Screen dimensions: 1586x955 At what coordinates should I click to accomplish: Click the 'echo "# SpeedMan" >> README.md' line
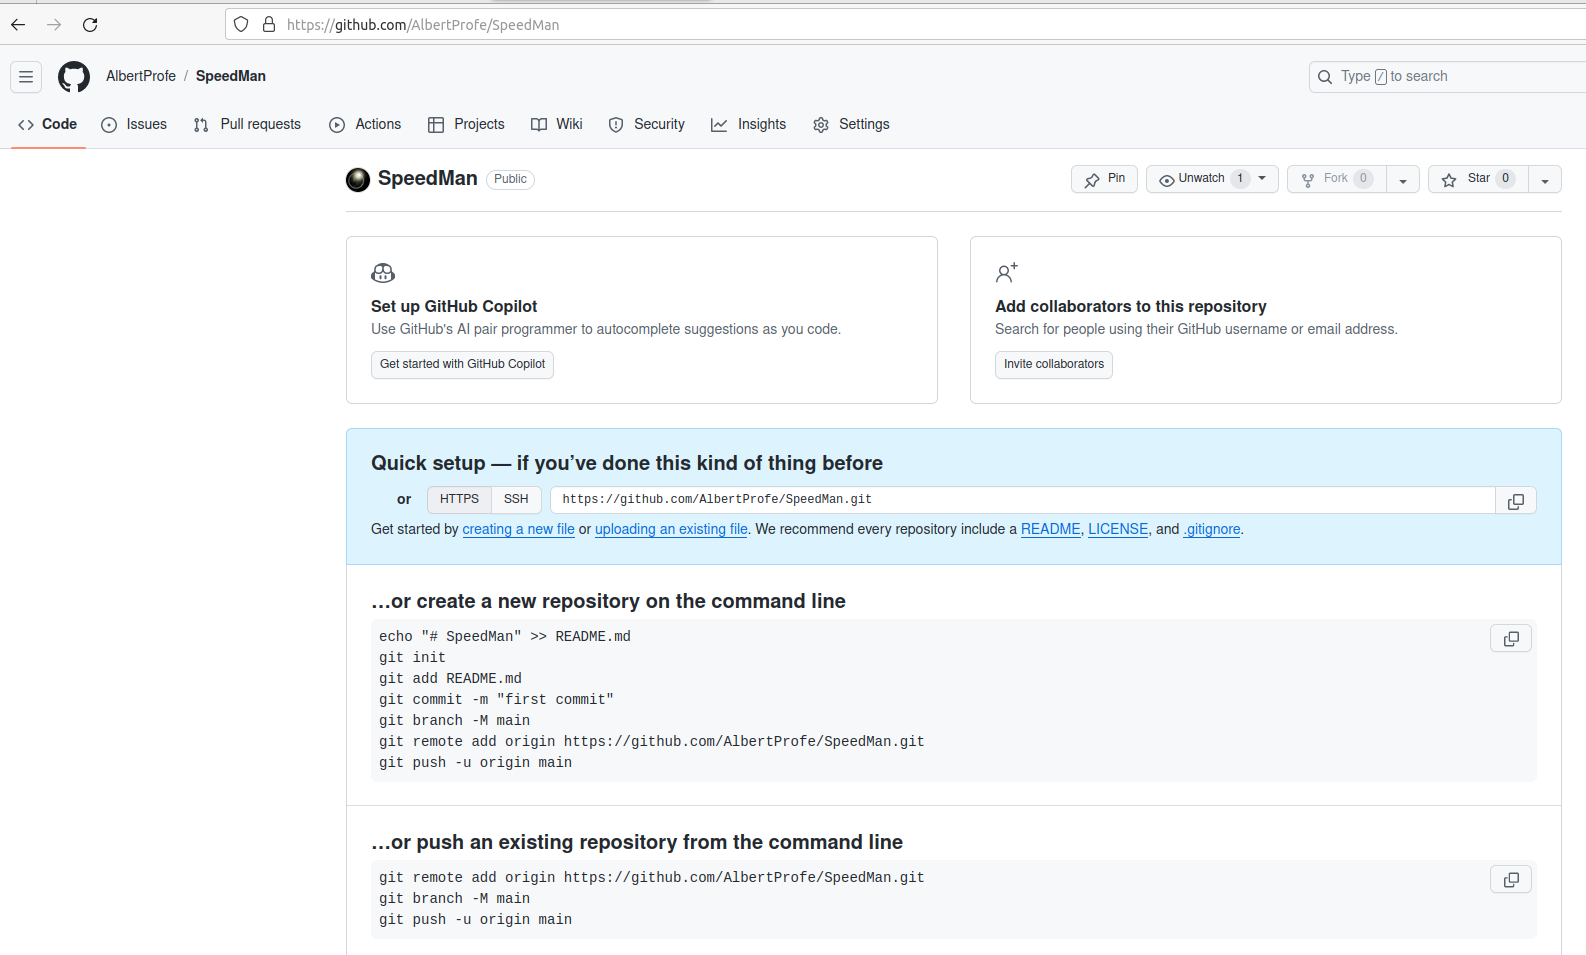[x=505, y=636]
